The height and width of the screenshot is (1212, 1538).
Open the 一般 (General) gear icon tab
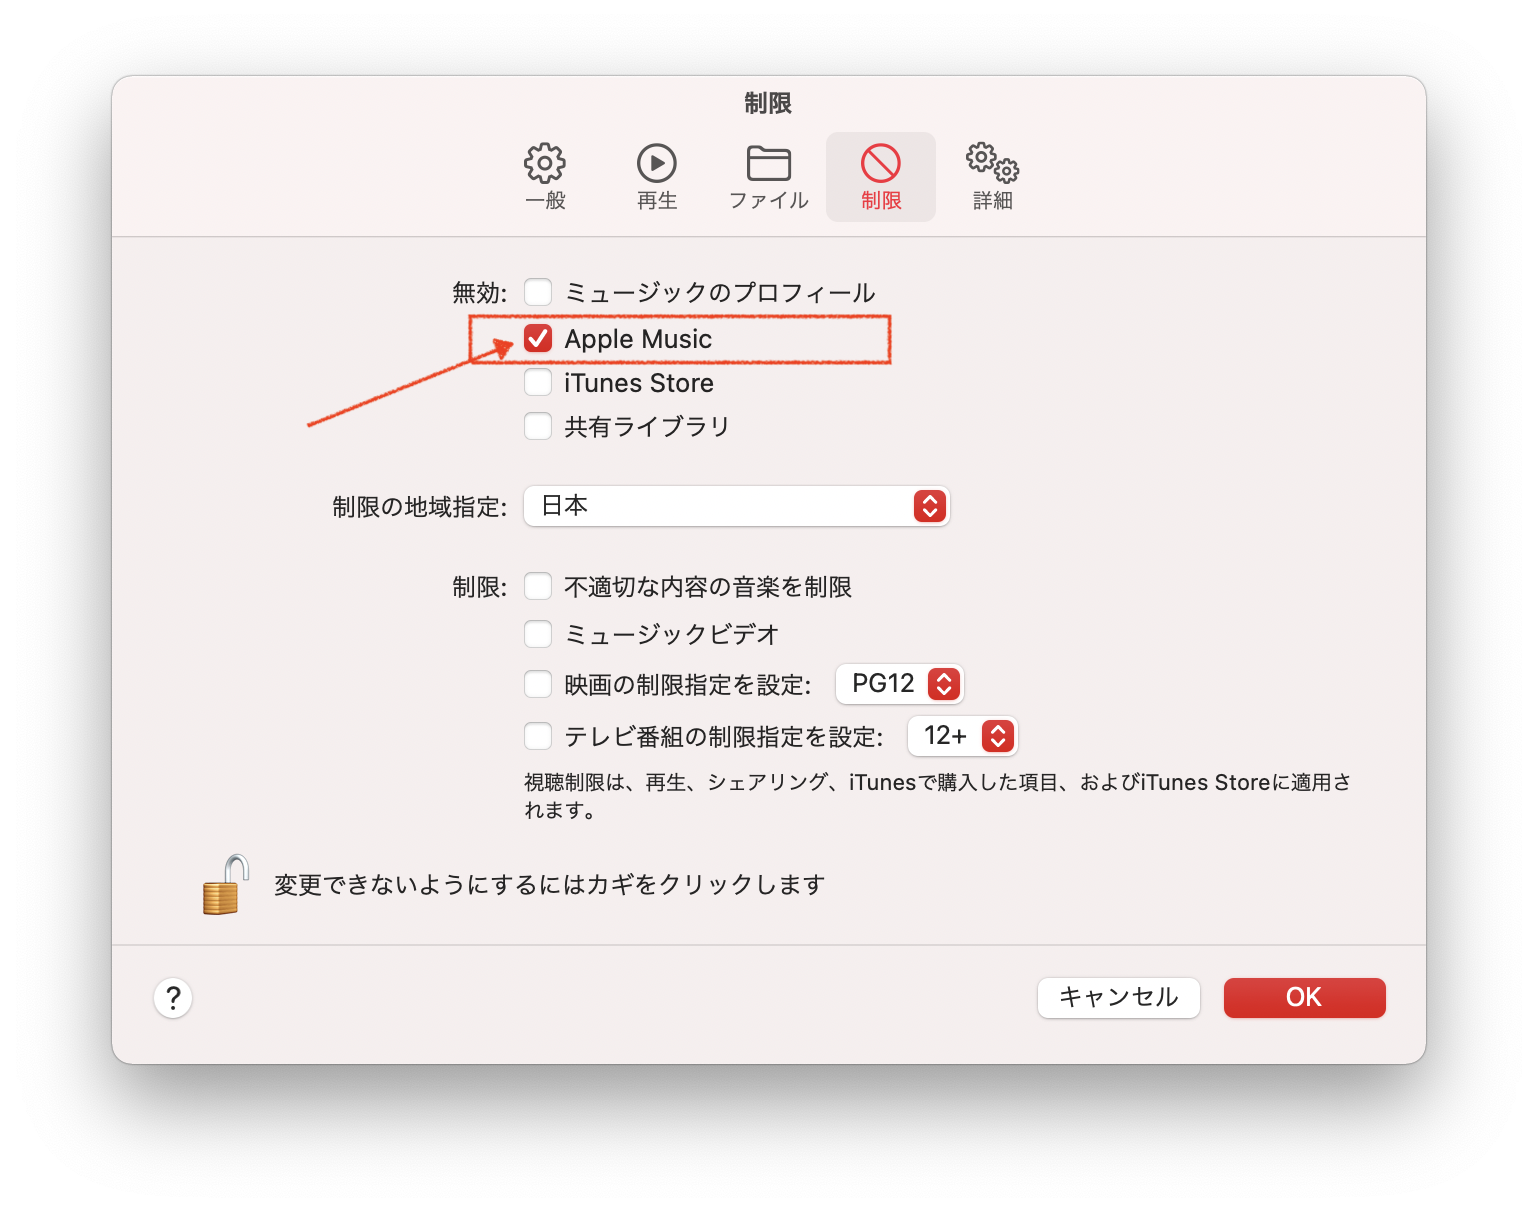point(545,177)
